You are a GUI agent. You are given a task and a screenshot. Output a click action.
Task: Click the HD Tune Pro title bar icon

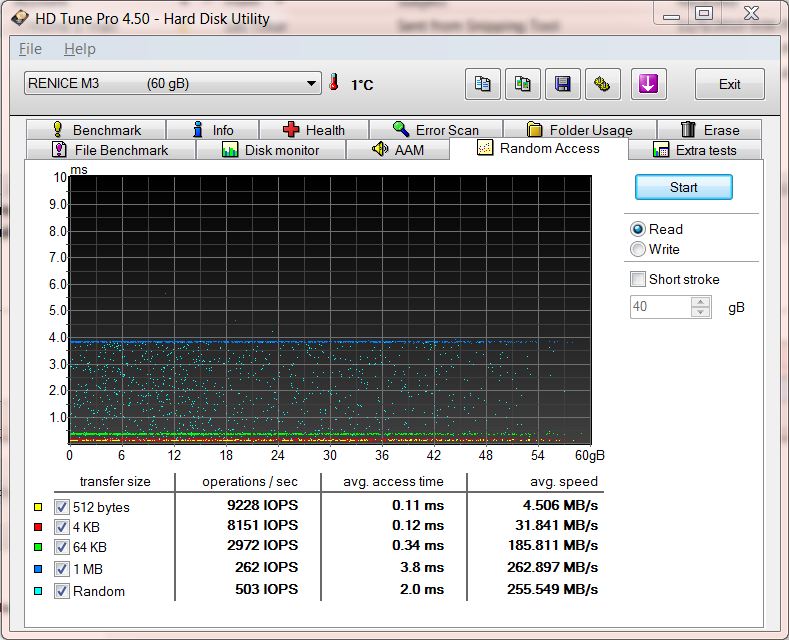20,18
